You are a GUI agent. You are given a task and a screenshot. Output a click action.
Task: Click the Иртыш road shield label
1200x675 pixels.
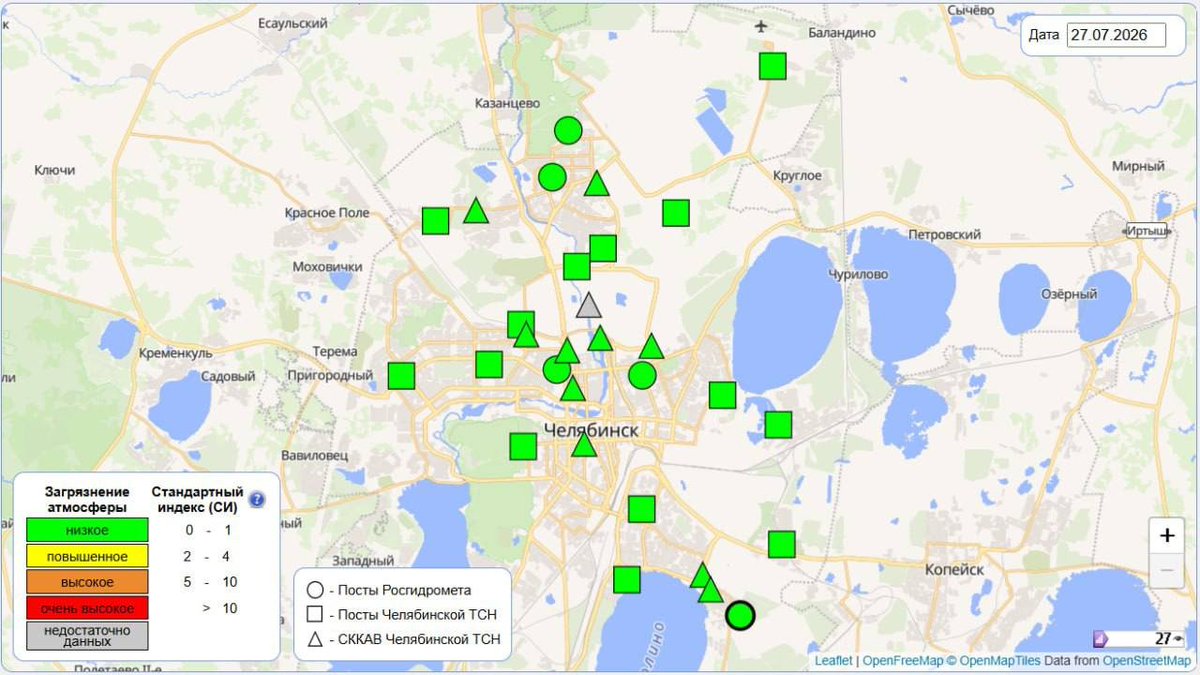(x=1148, y=230)
